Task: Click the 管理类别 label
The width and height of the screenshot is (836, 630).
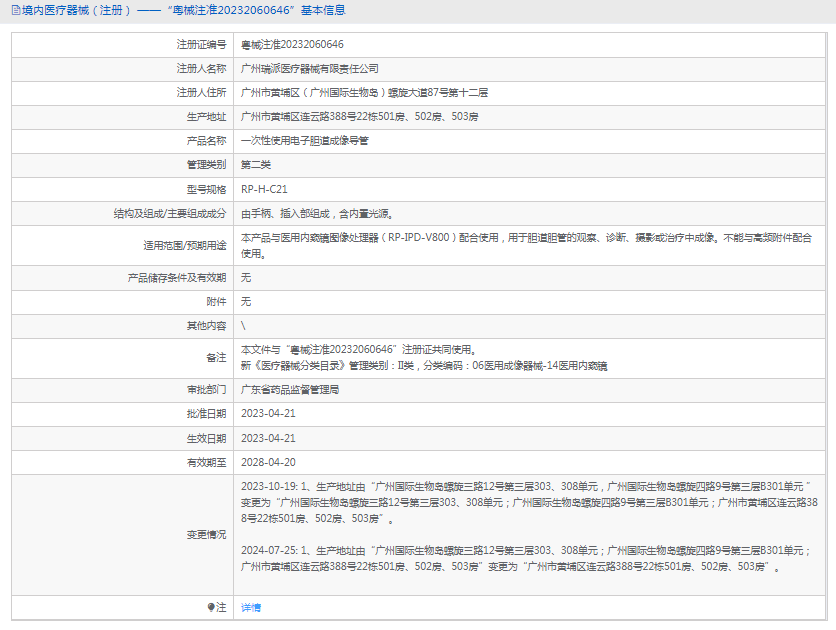Action: [206, 165]
